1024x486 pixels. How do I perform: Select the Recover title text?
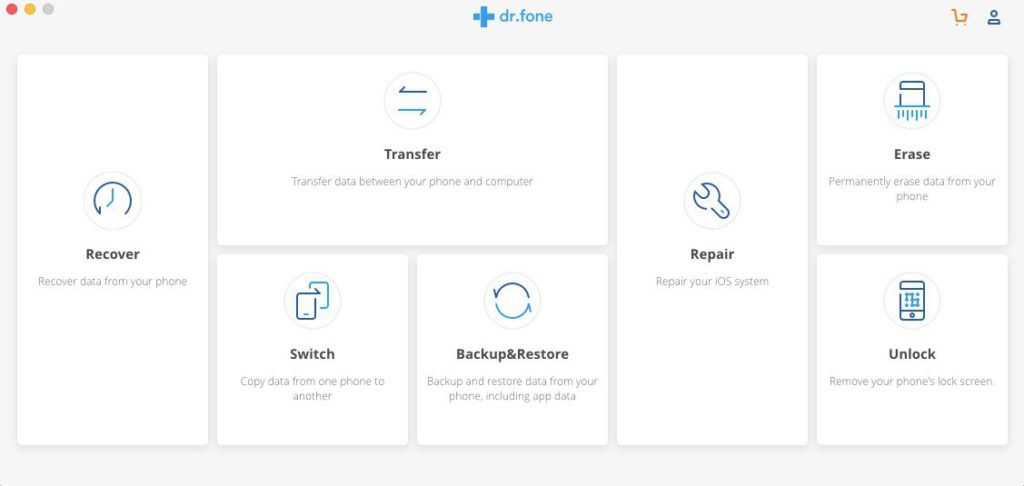112,254
